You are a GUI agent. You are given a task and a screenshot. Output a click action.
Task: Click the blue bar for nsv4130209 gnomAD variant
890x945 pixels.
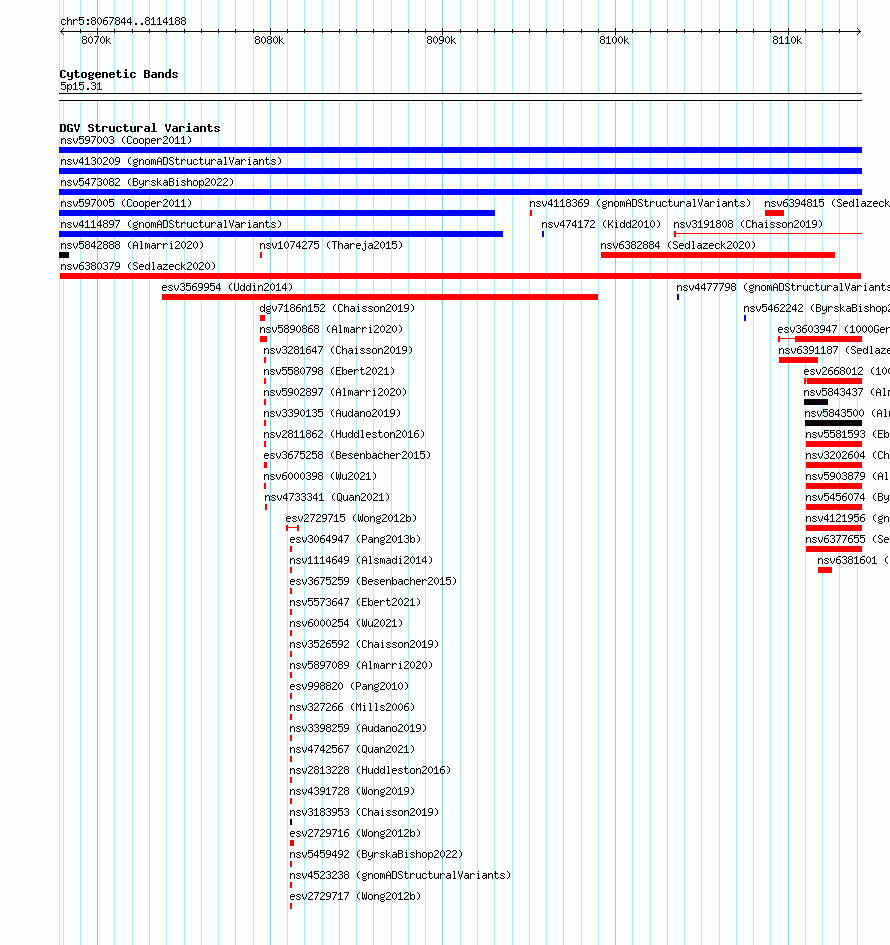[x=460, y=171]
